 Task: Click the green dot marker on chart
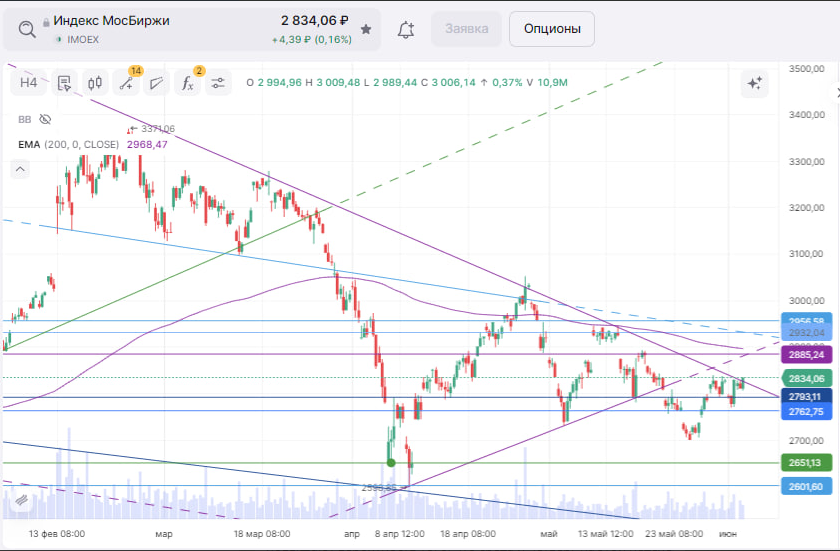(x=391, y=463)
